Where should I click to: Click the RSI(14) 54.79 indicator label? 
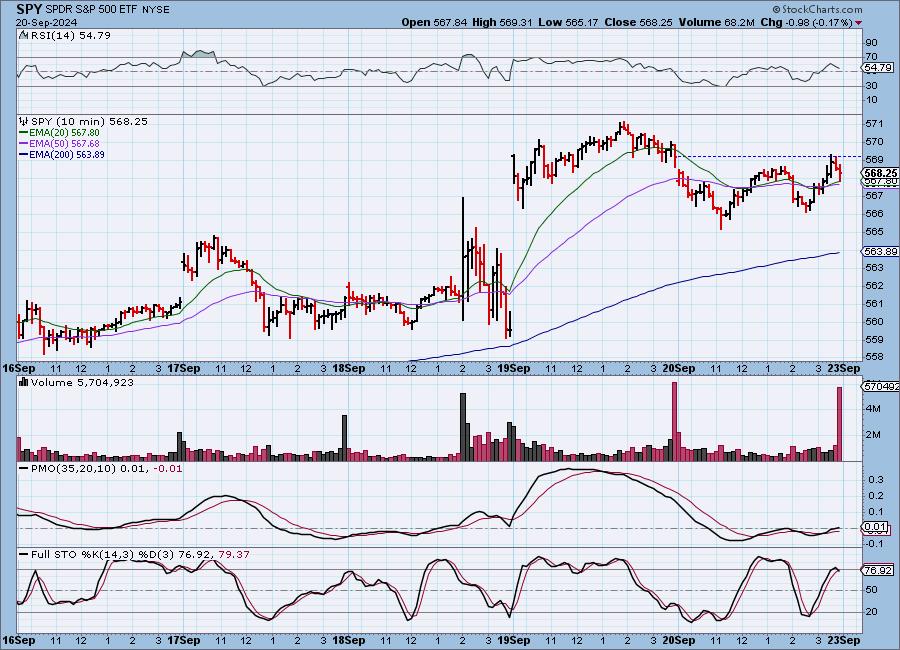[x=71, y=35]
